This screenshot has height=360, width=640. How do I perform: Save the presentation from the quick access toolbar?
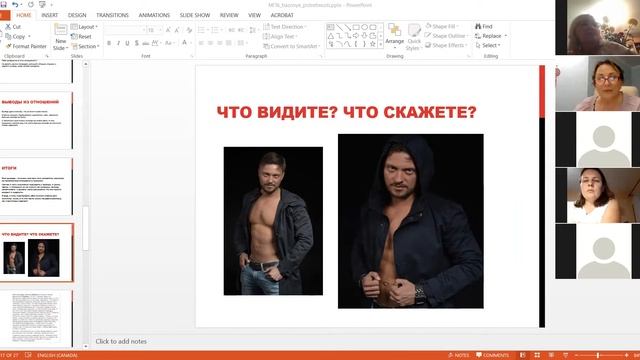coord(3,4)
